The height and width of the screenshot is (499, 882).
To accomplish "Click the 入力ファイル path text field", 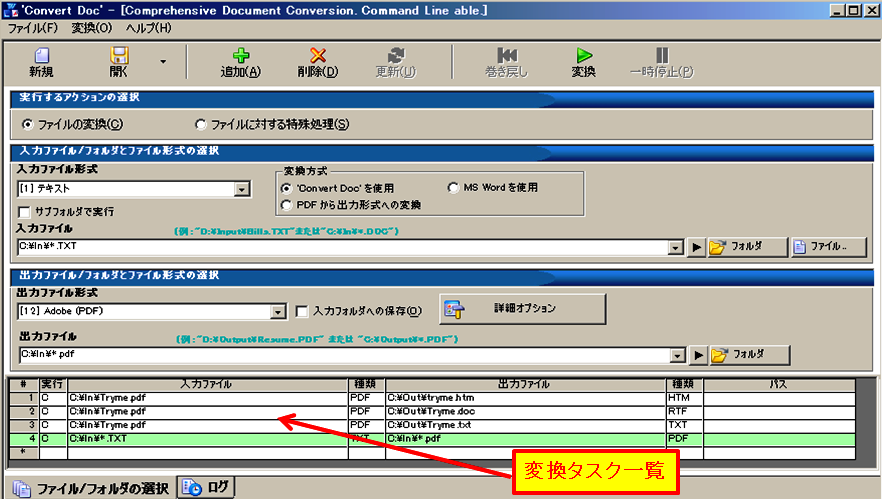I will (343, 247).
